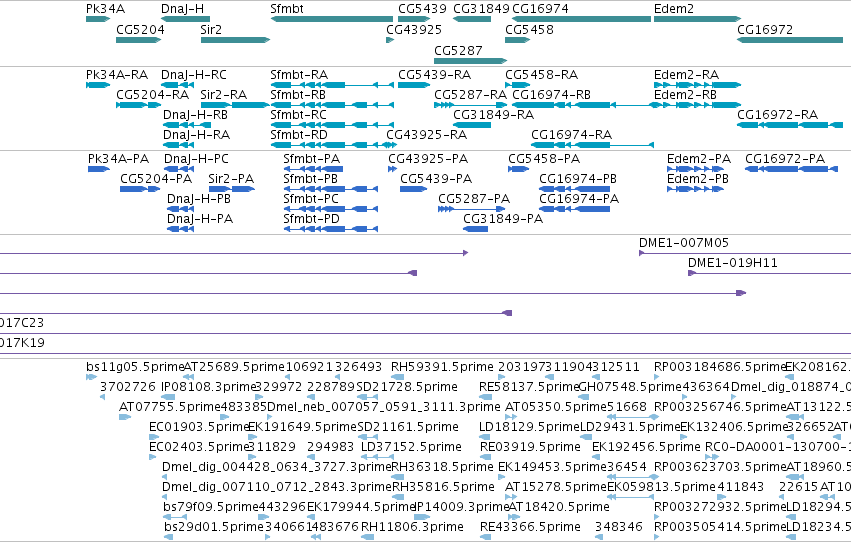Image resolution: width=851 pixels, height=542 pixels.
Task: Click the Sir2-PA protein label
Action: click(x=231, y=178)
